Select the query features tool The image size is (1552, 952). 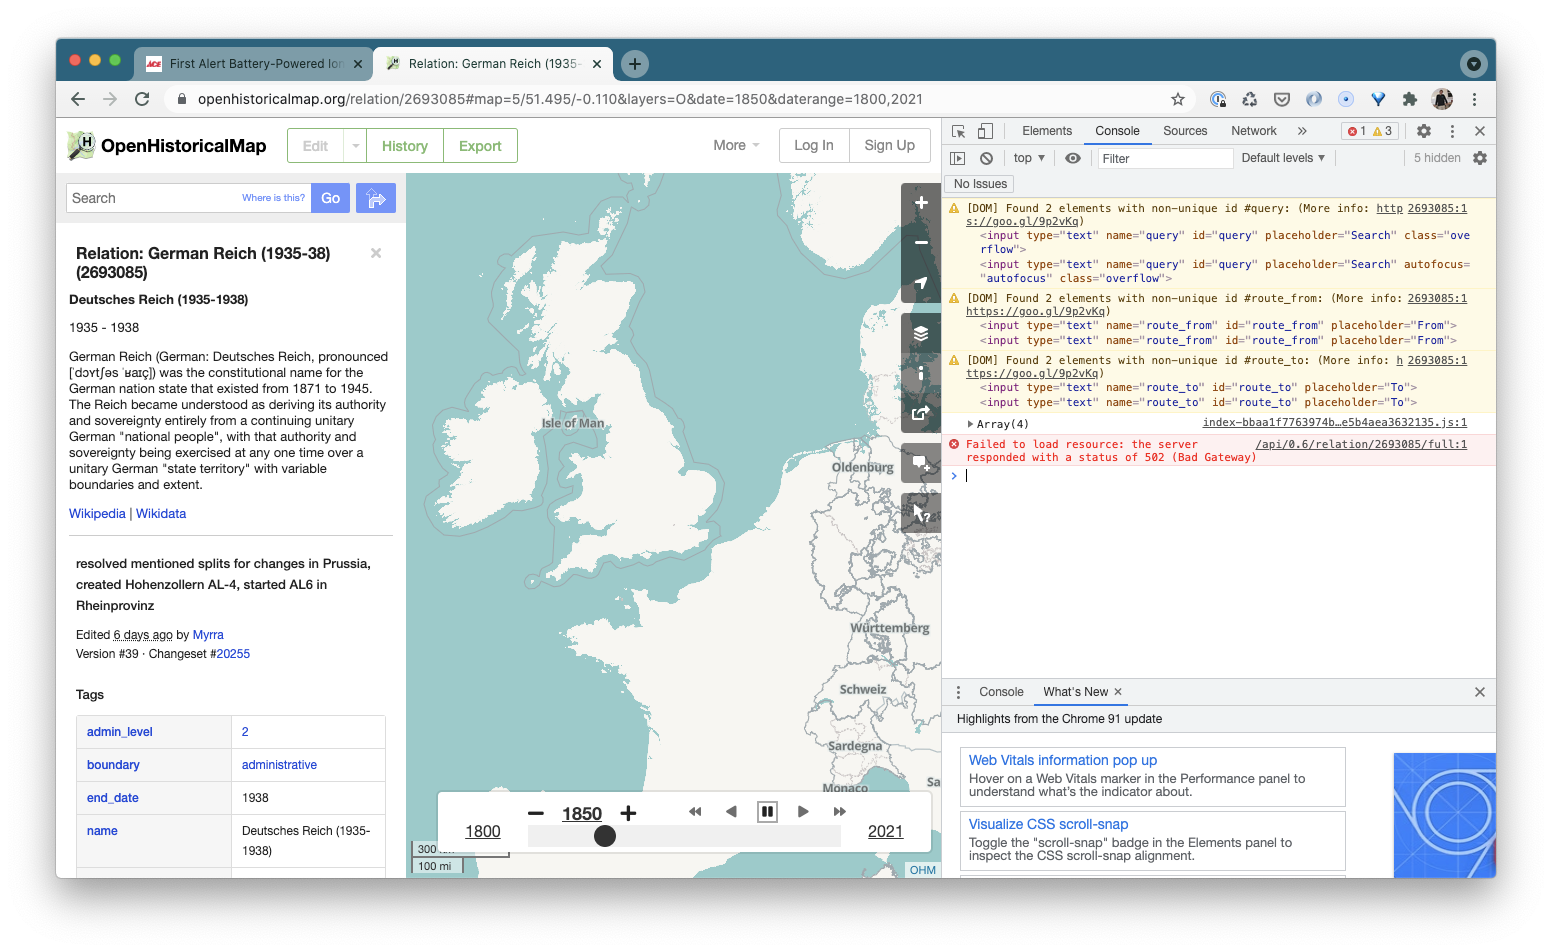click(x=920, y=512)
